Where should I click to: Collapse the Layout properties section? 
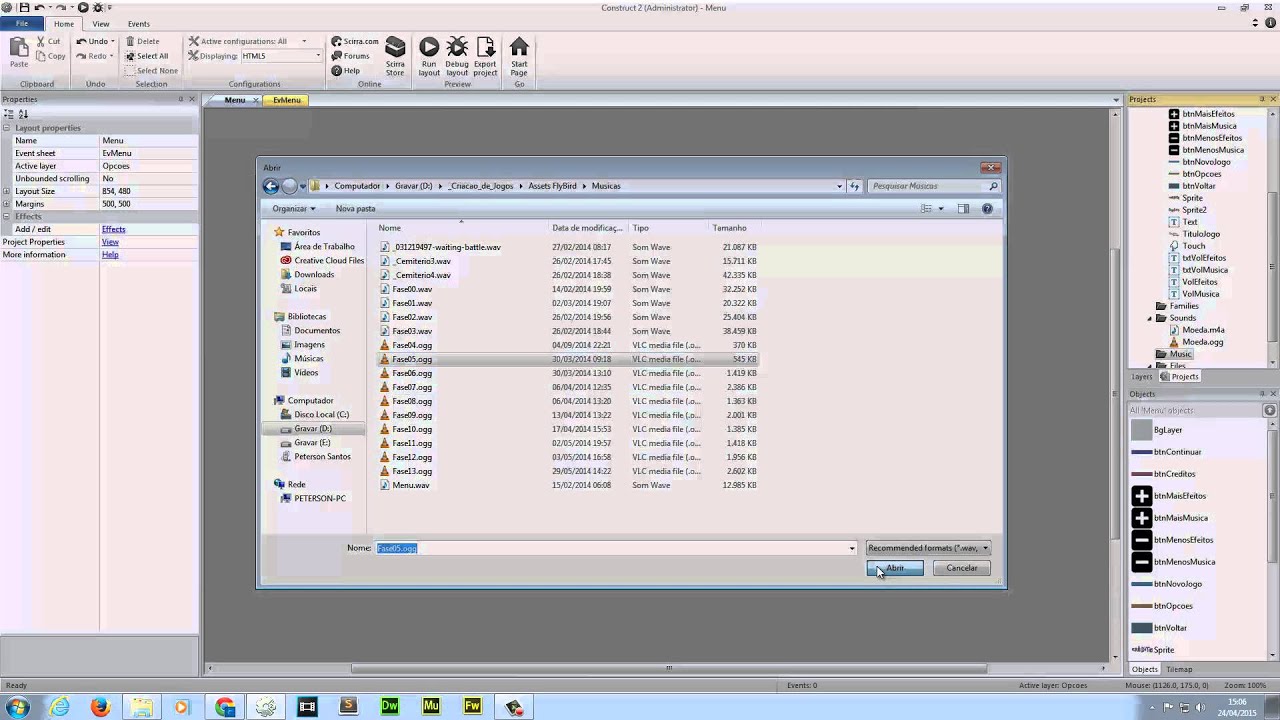(x=6, y=128)
